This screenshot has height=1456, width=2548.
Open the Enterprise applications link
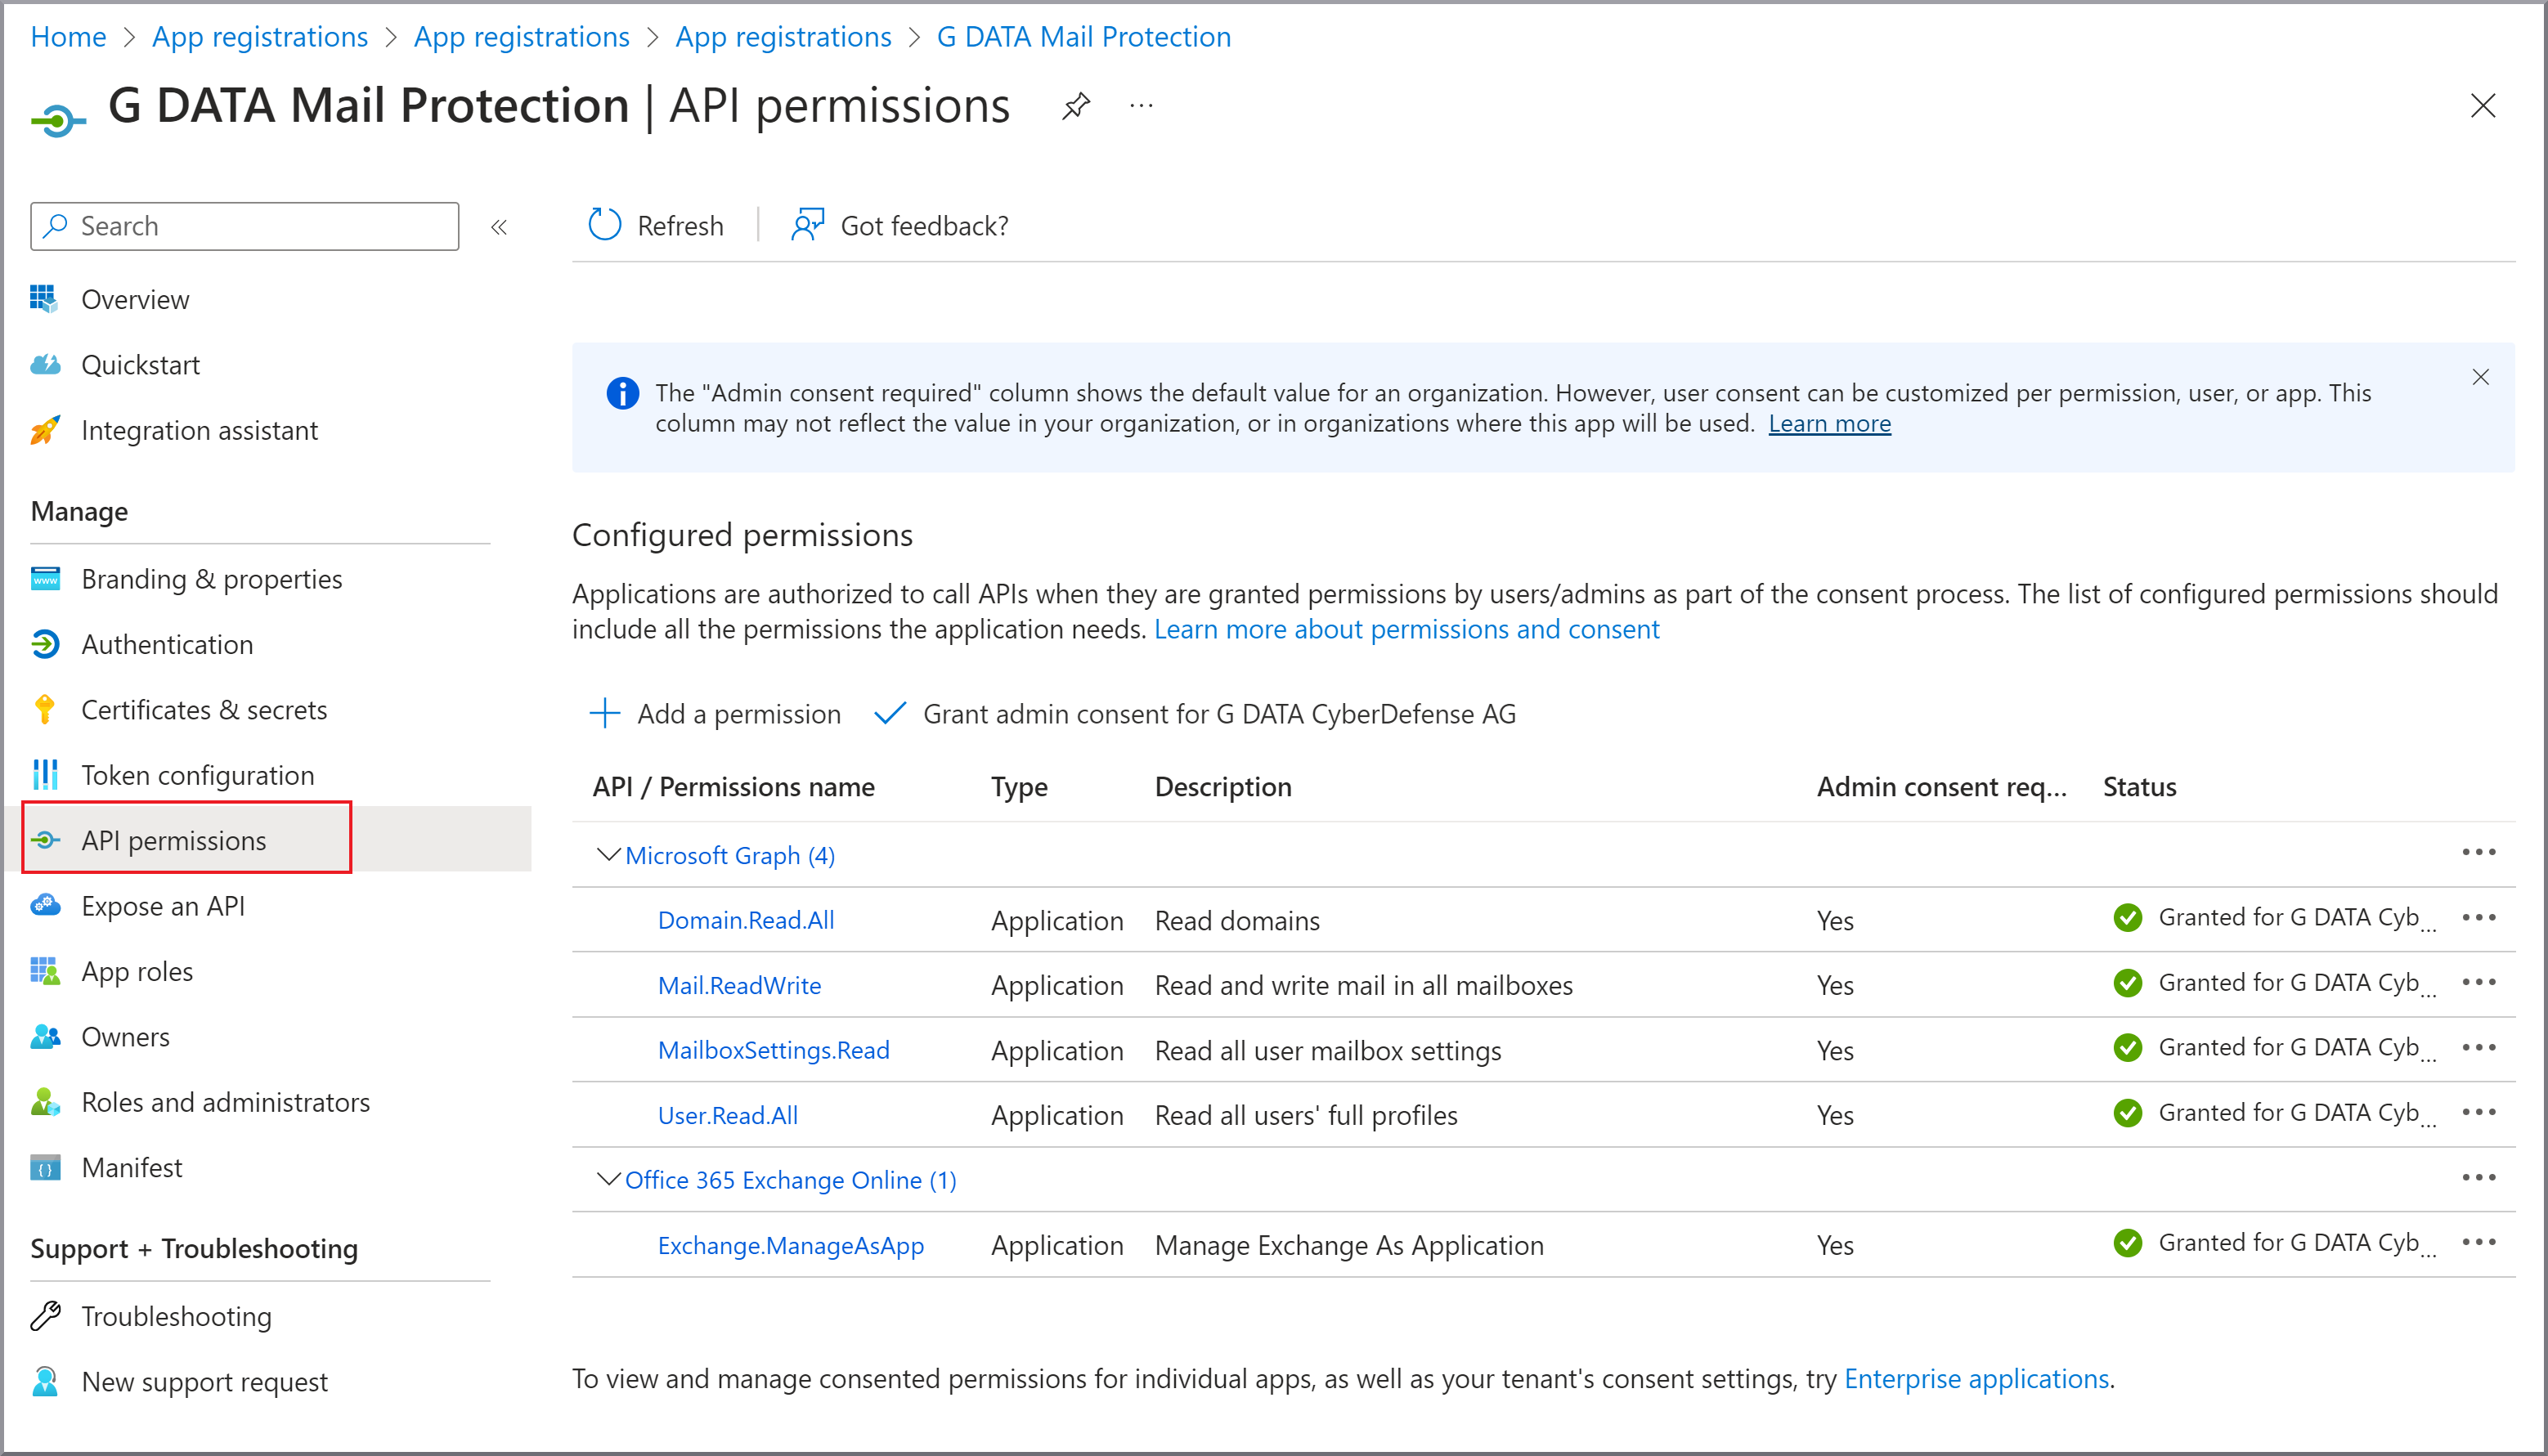click(1976, 1379)
